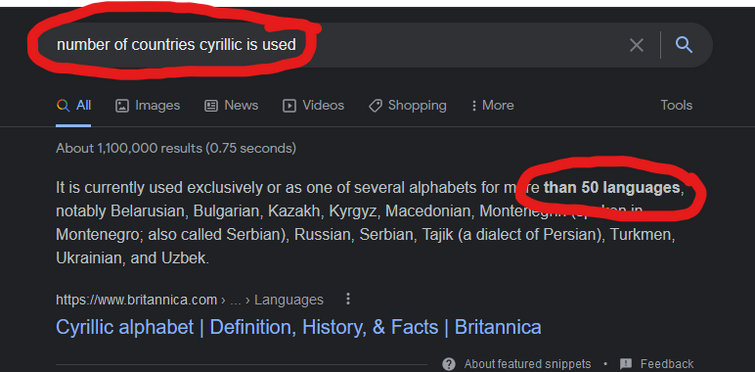Open the Cyrillic alphabet Britannica result link
Viewport: 755px width, 372px height.
[x=299, y=327]
